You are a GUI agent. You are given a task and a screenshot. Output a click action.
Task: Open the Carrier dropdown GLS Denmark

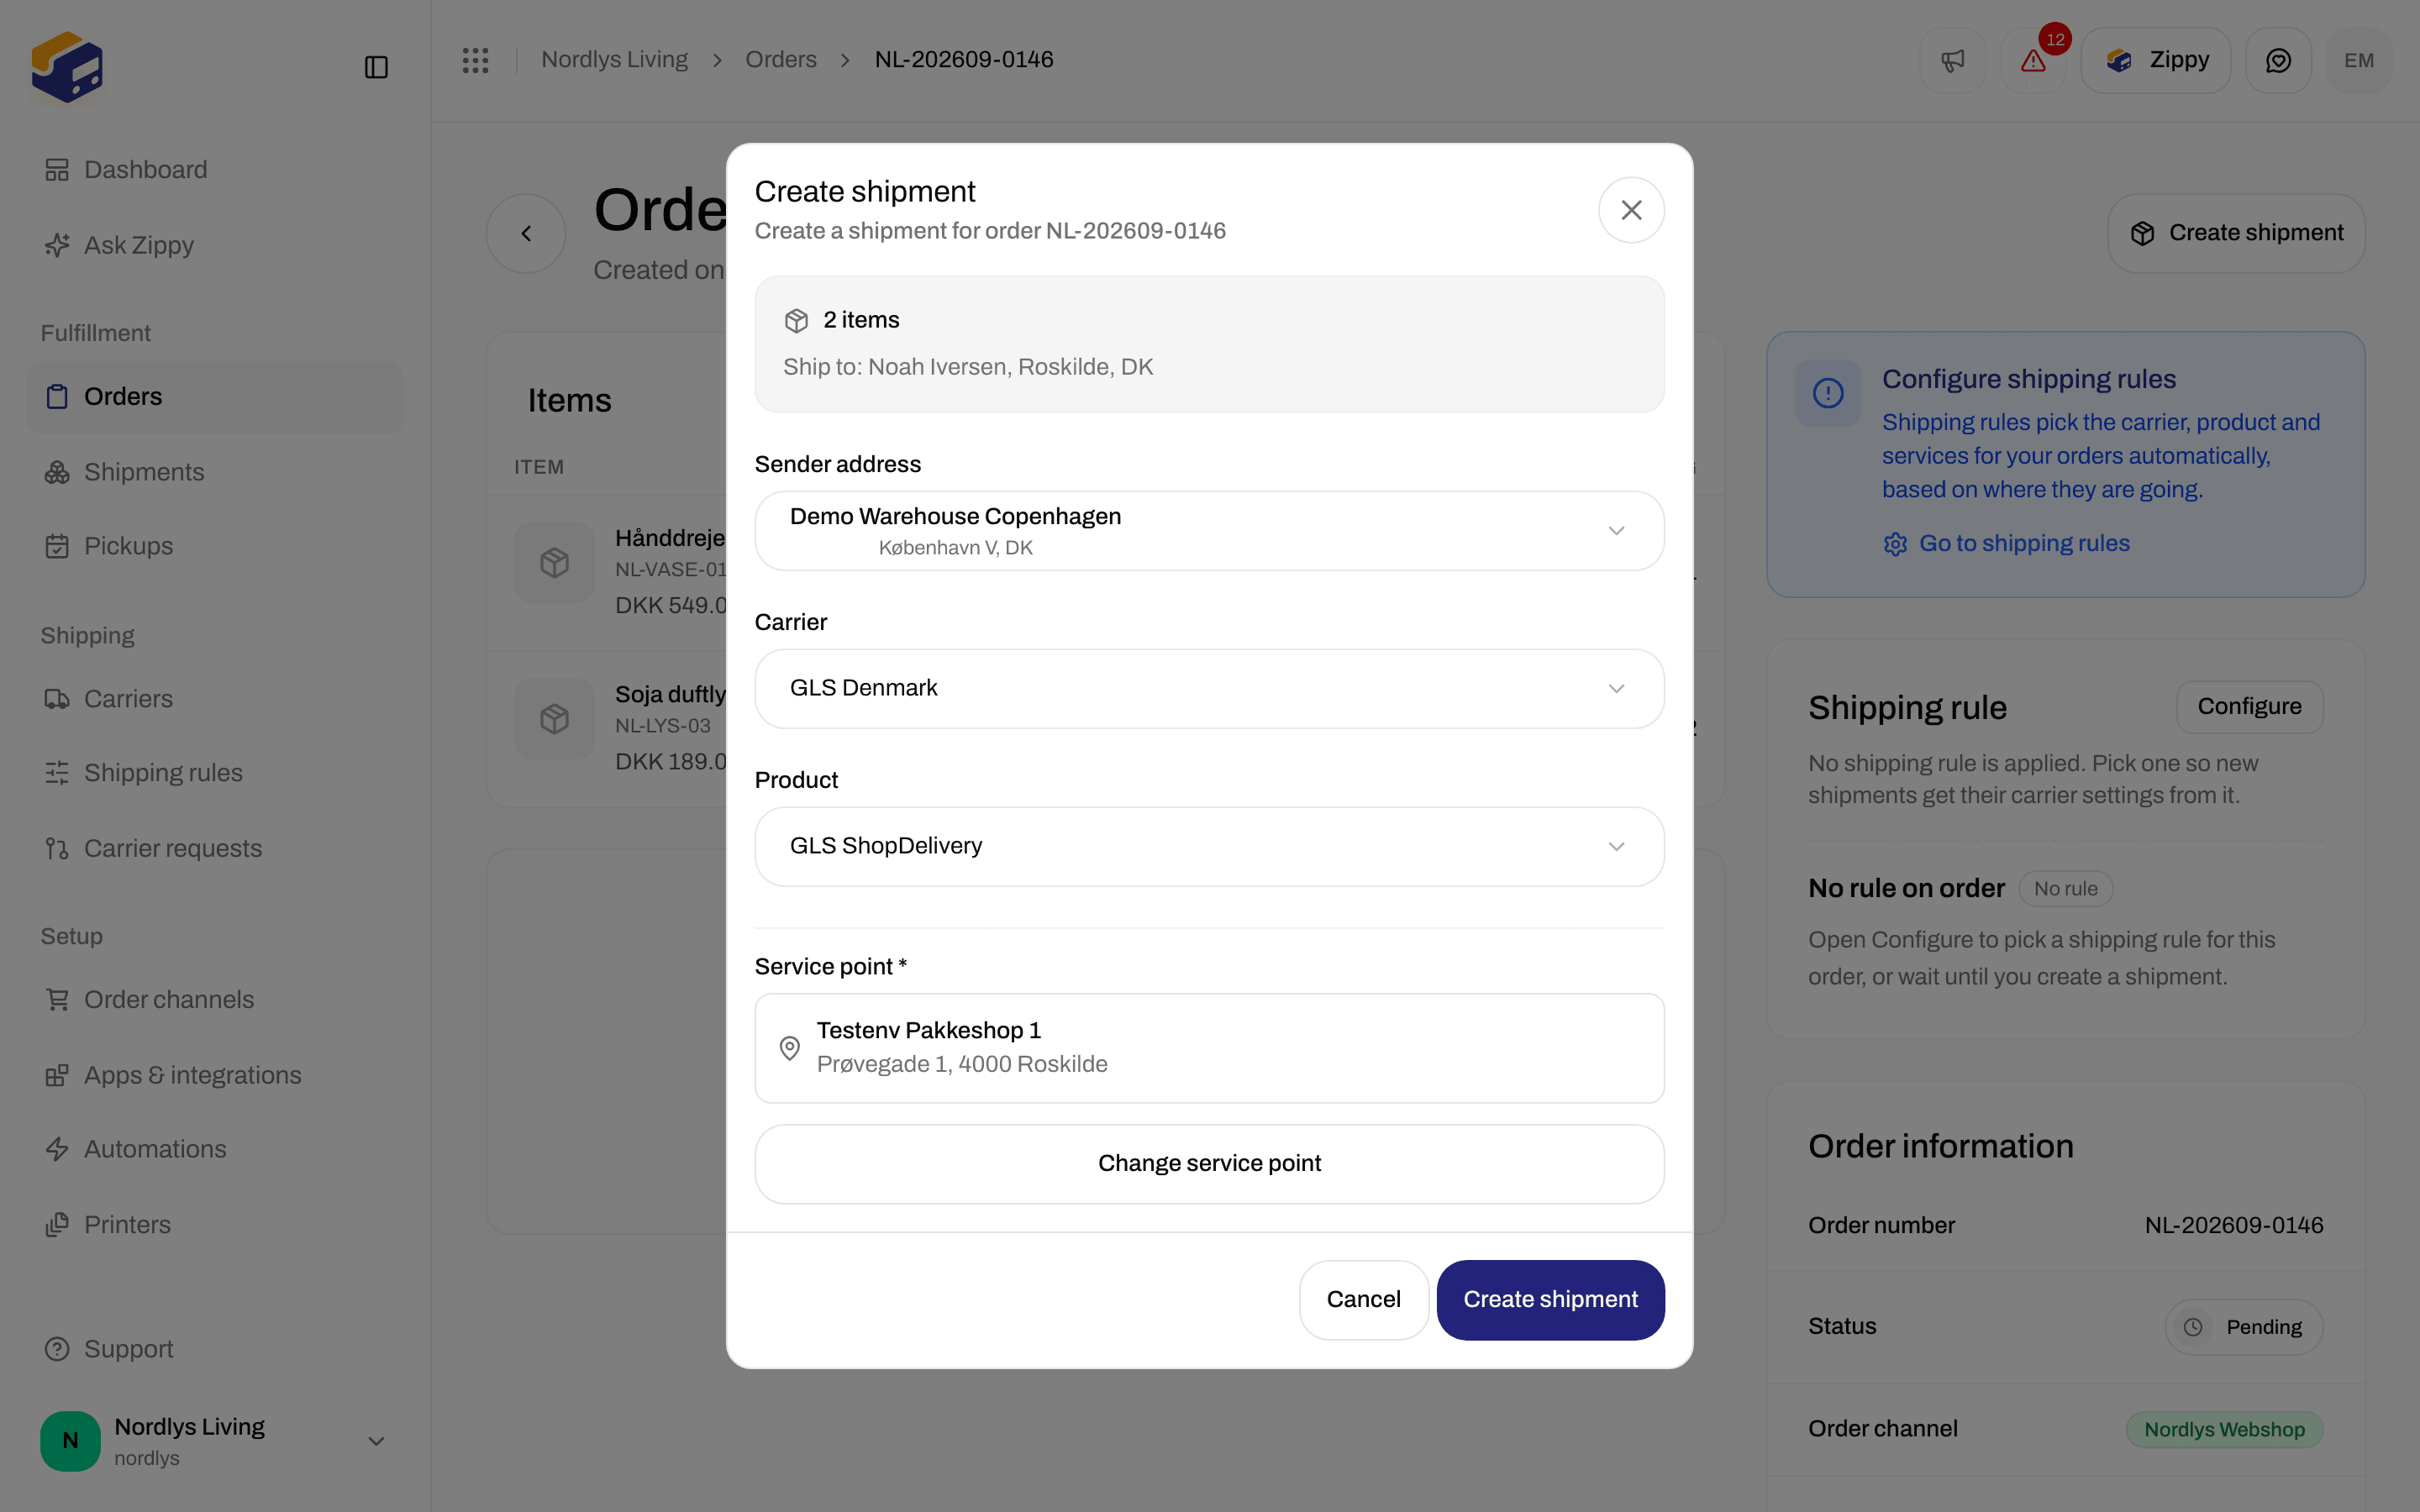[1209, 688]
